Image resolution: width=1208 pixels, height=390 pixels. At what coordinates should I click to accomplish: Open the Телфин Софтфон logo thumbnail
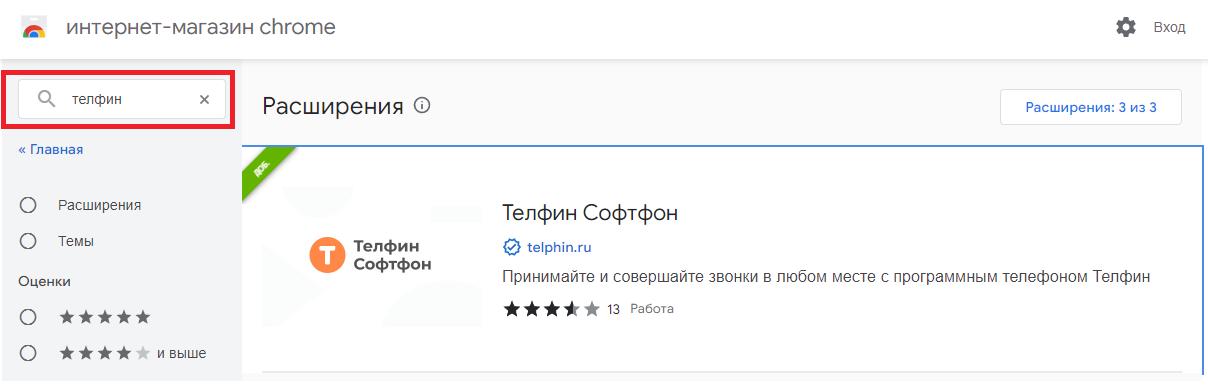(x=371, y=256)
